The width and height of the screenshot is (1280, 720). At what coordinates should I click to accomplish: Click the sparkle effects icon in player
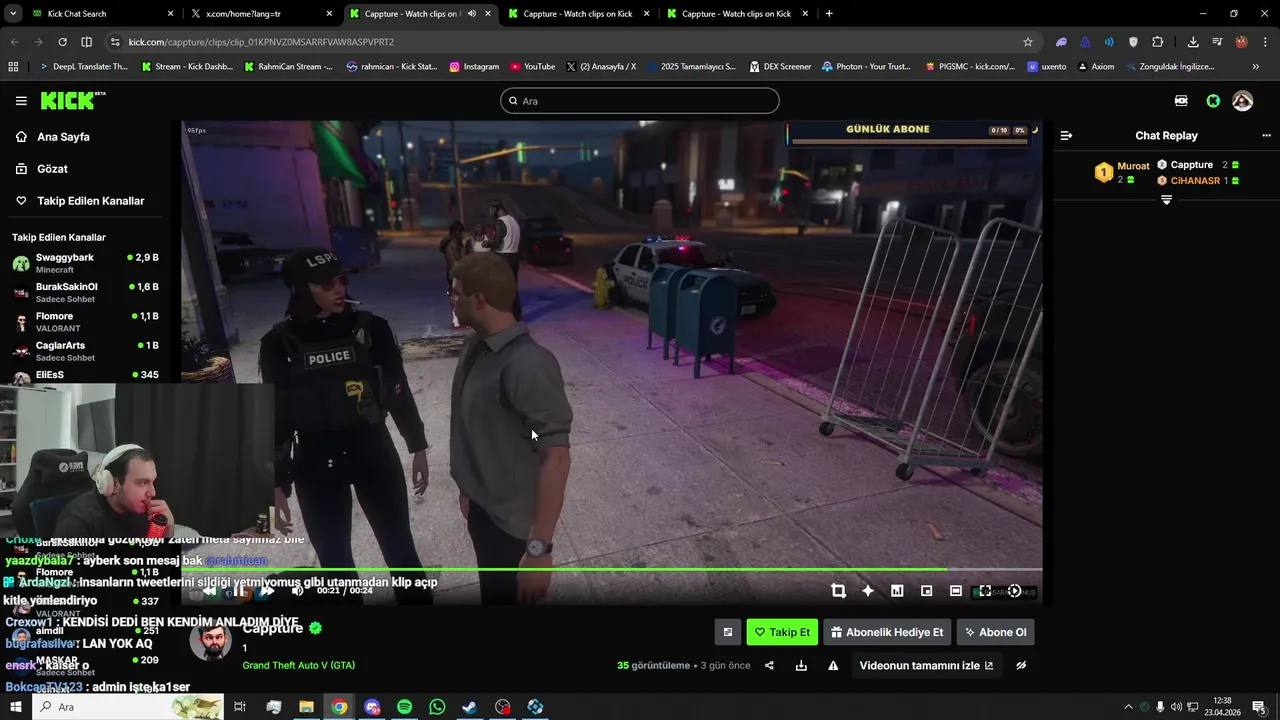pos(868,591)
